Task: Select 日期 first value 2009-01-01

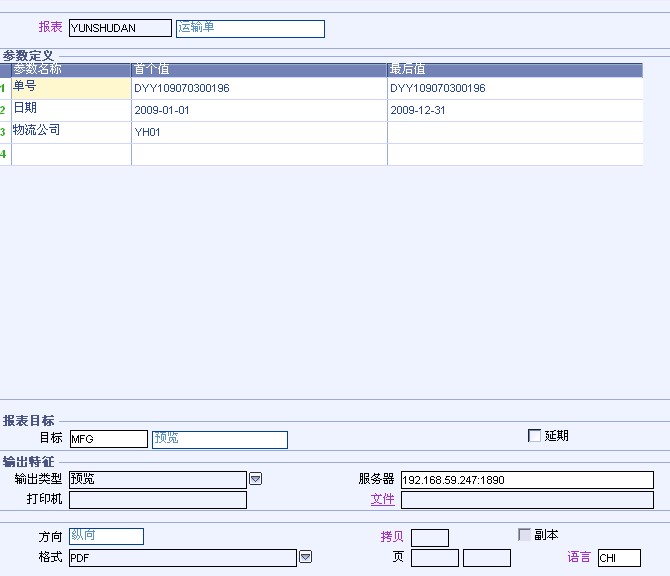Action: point(259,110)
